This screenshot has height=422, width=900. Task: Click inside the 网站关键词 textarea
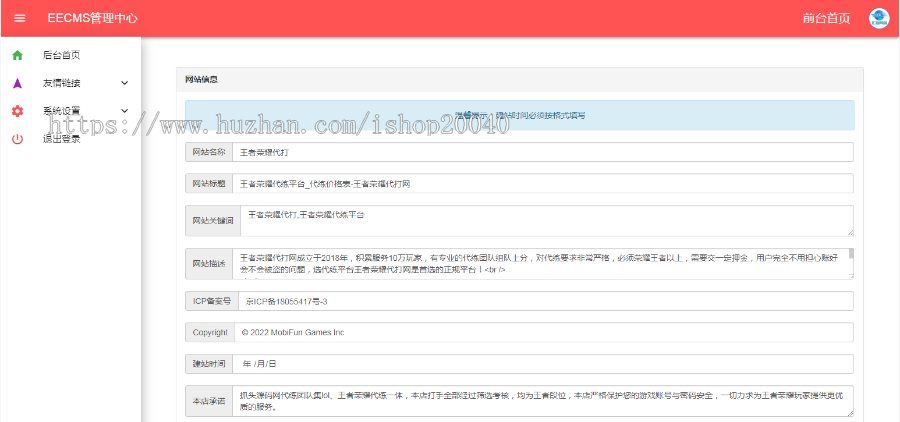point(542,220)
